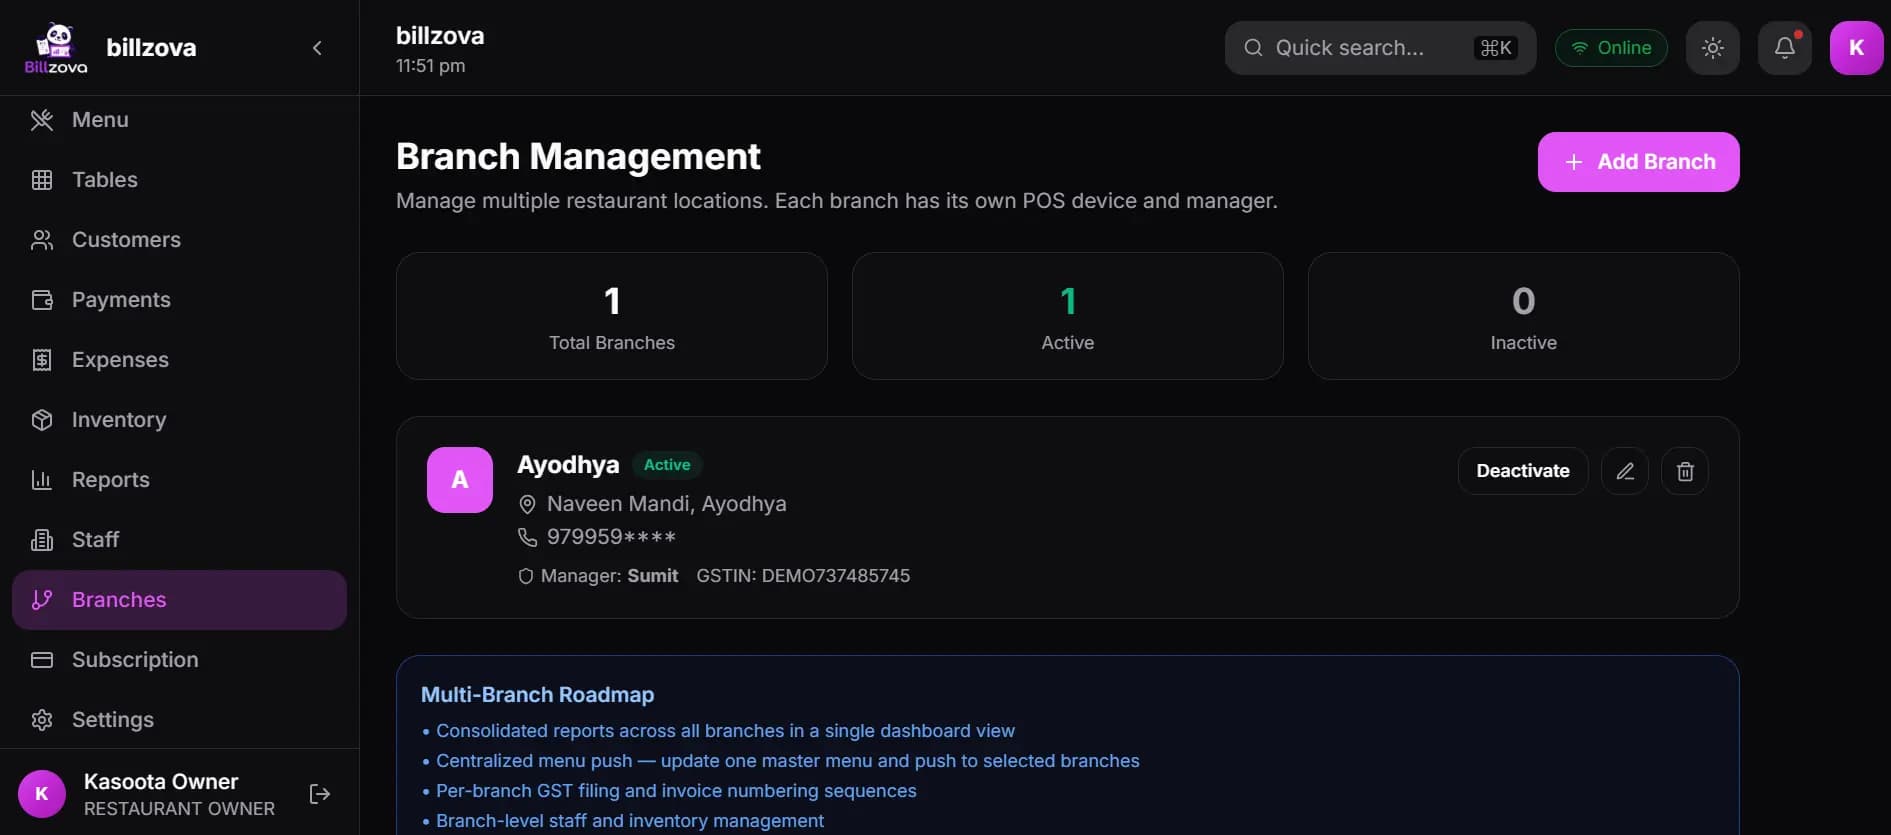Click the Kasoota Owner K avatar in the sidebar
1891x835 pixels.
[42, 794]
